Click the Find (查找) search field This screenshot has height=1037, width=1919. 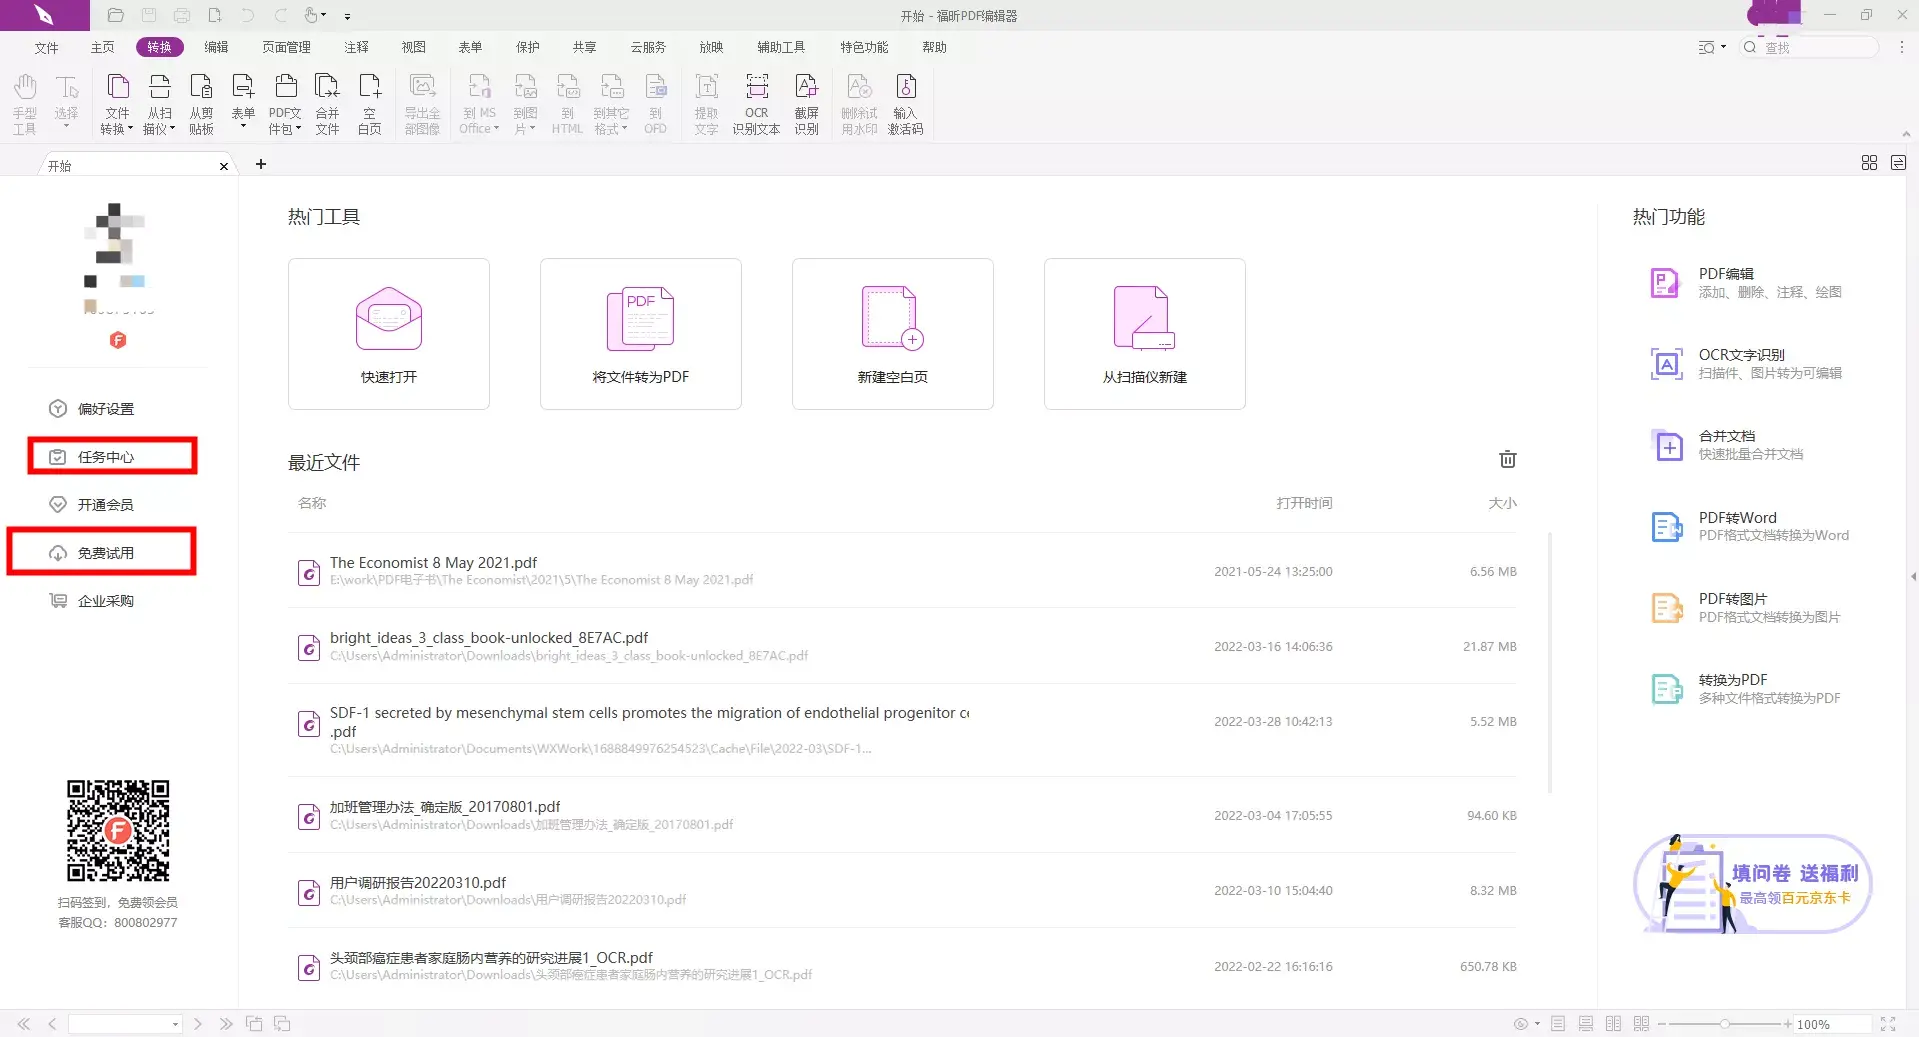1811,47
